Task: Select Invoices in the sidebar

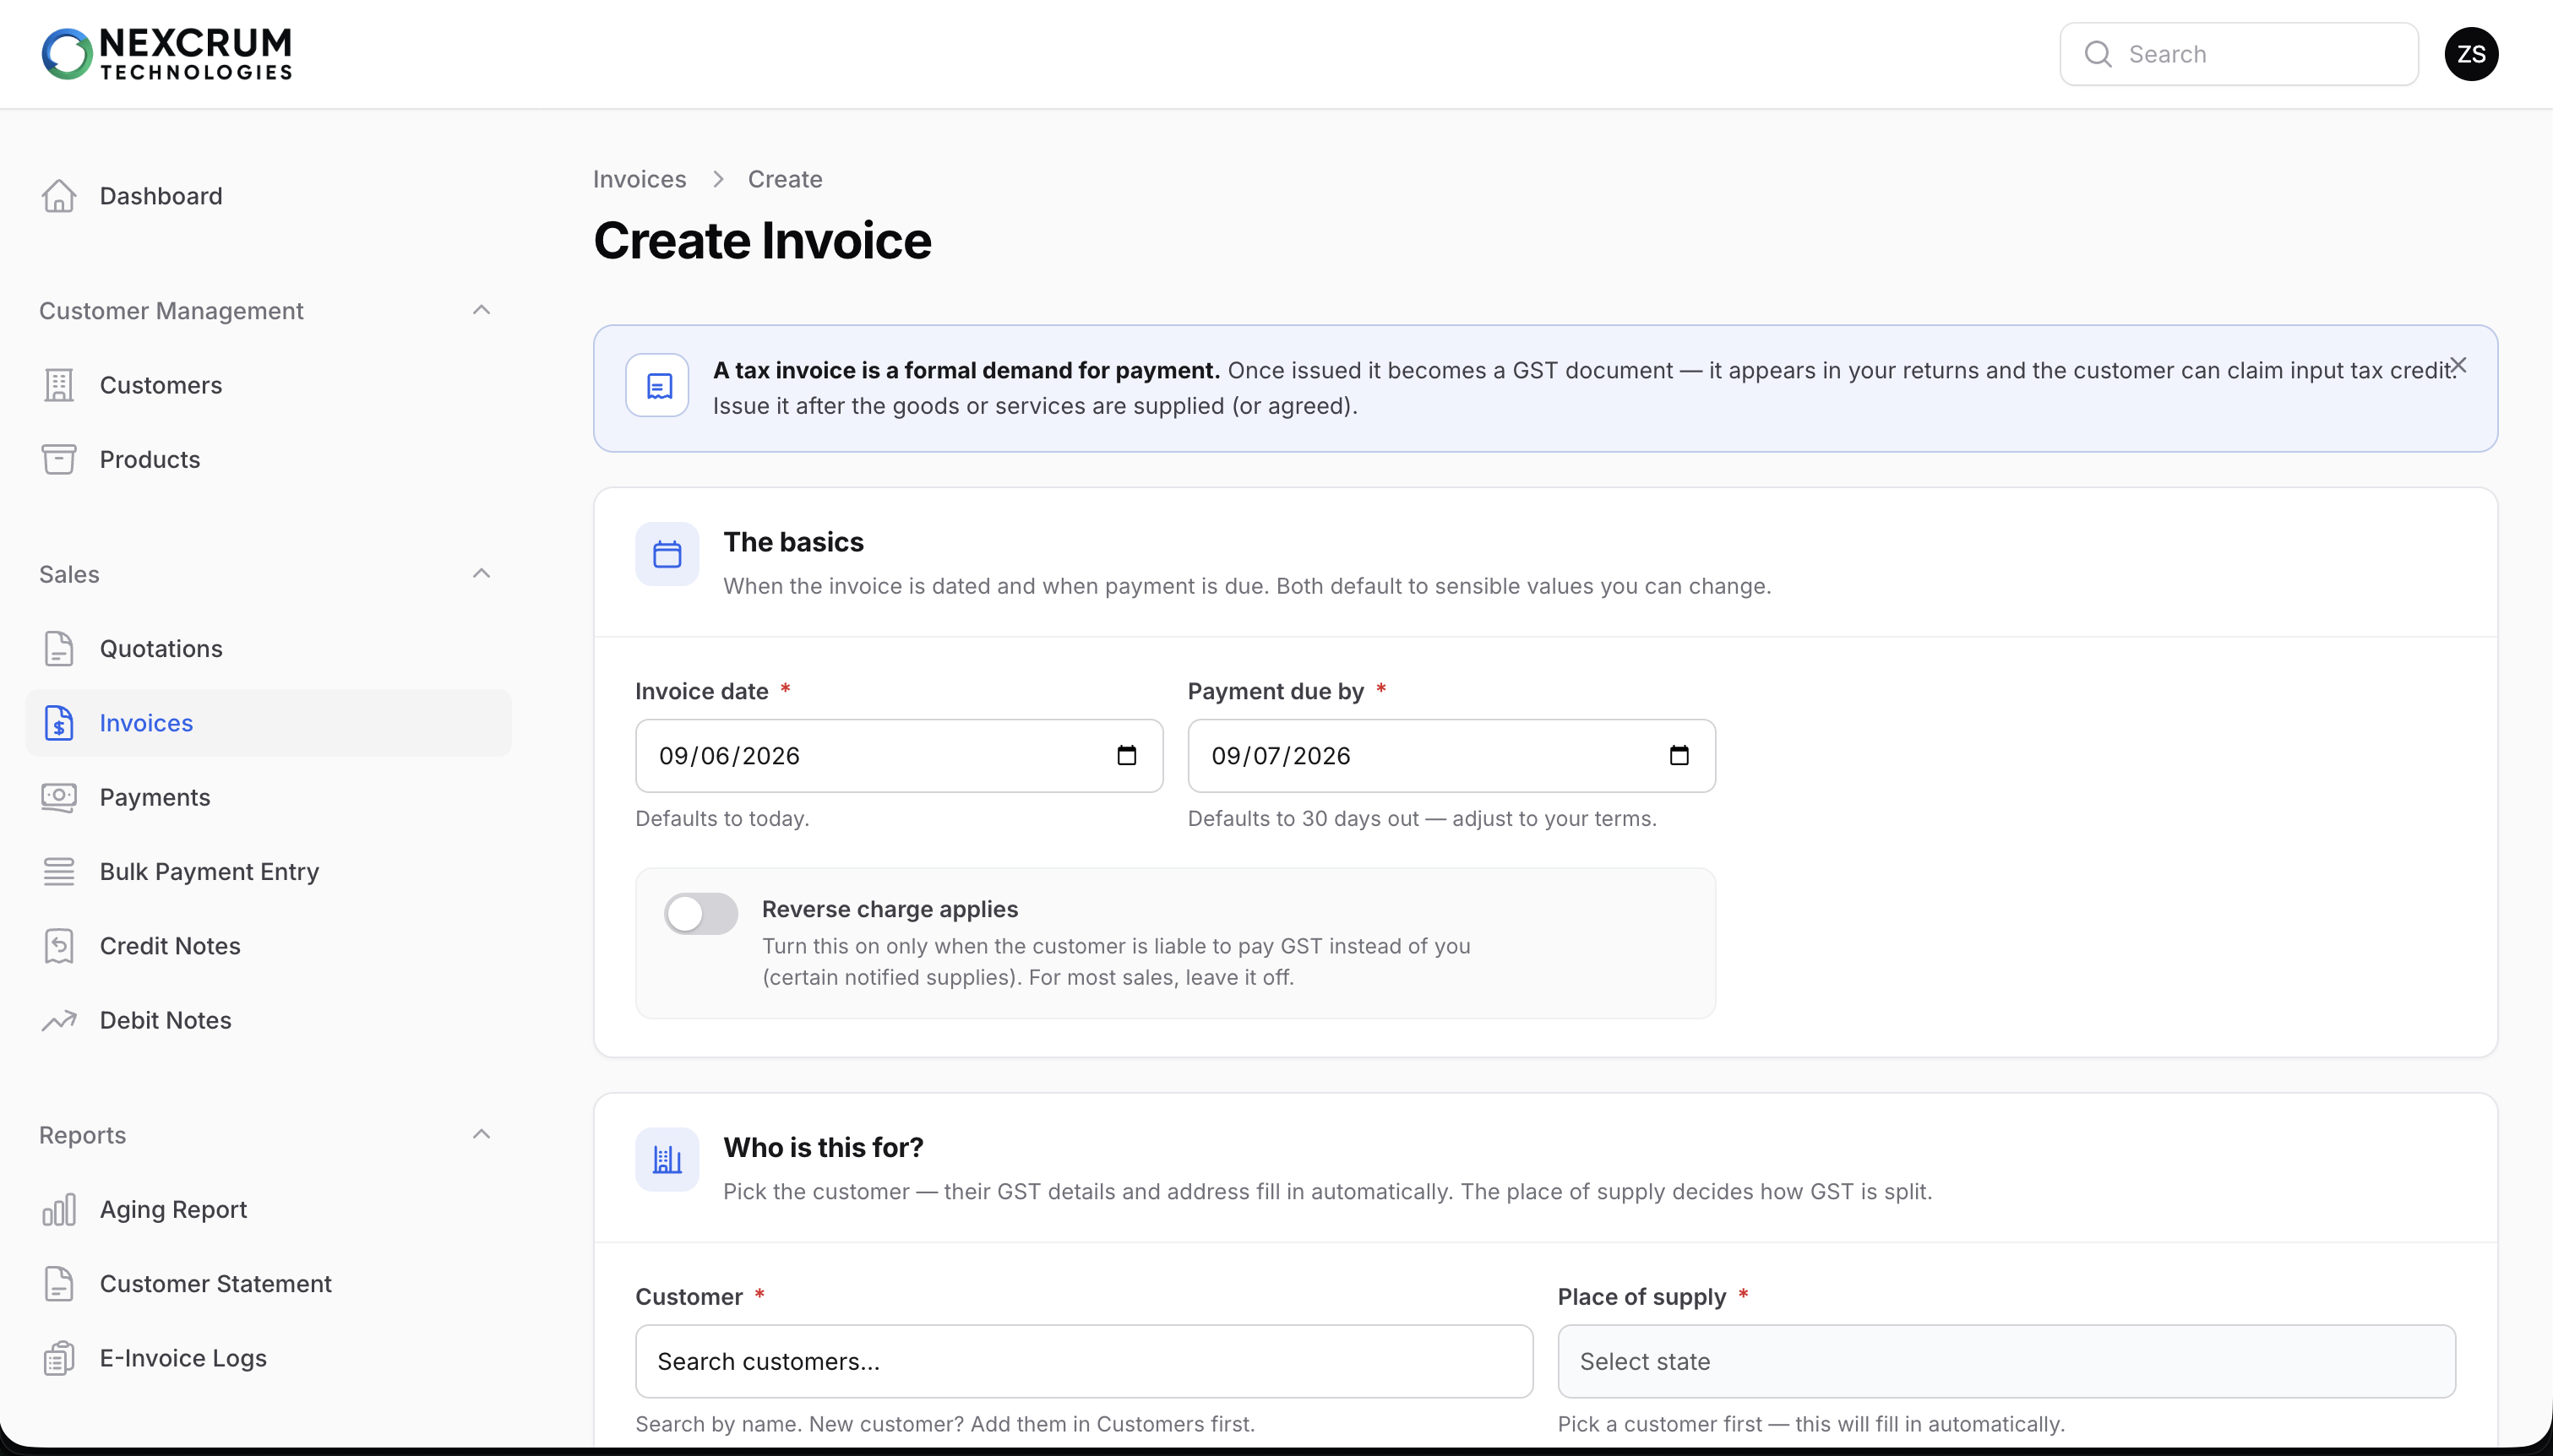Action: (268, 723)
